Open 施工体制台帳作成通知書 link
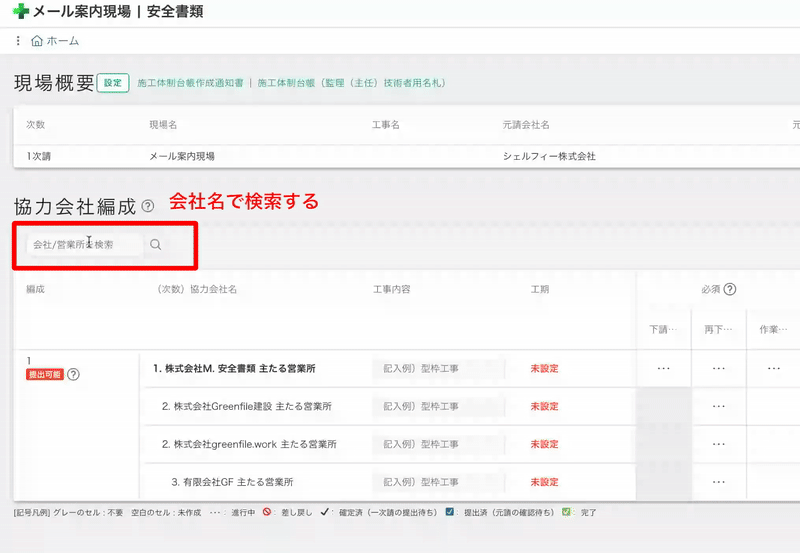Screen dimensions: 800x553 click(190, 83)
